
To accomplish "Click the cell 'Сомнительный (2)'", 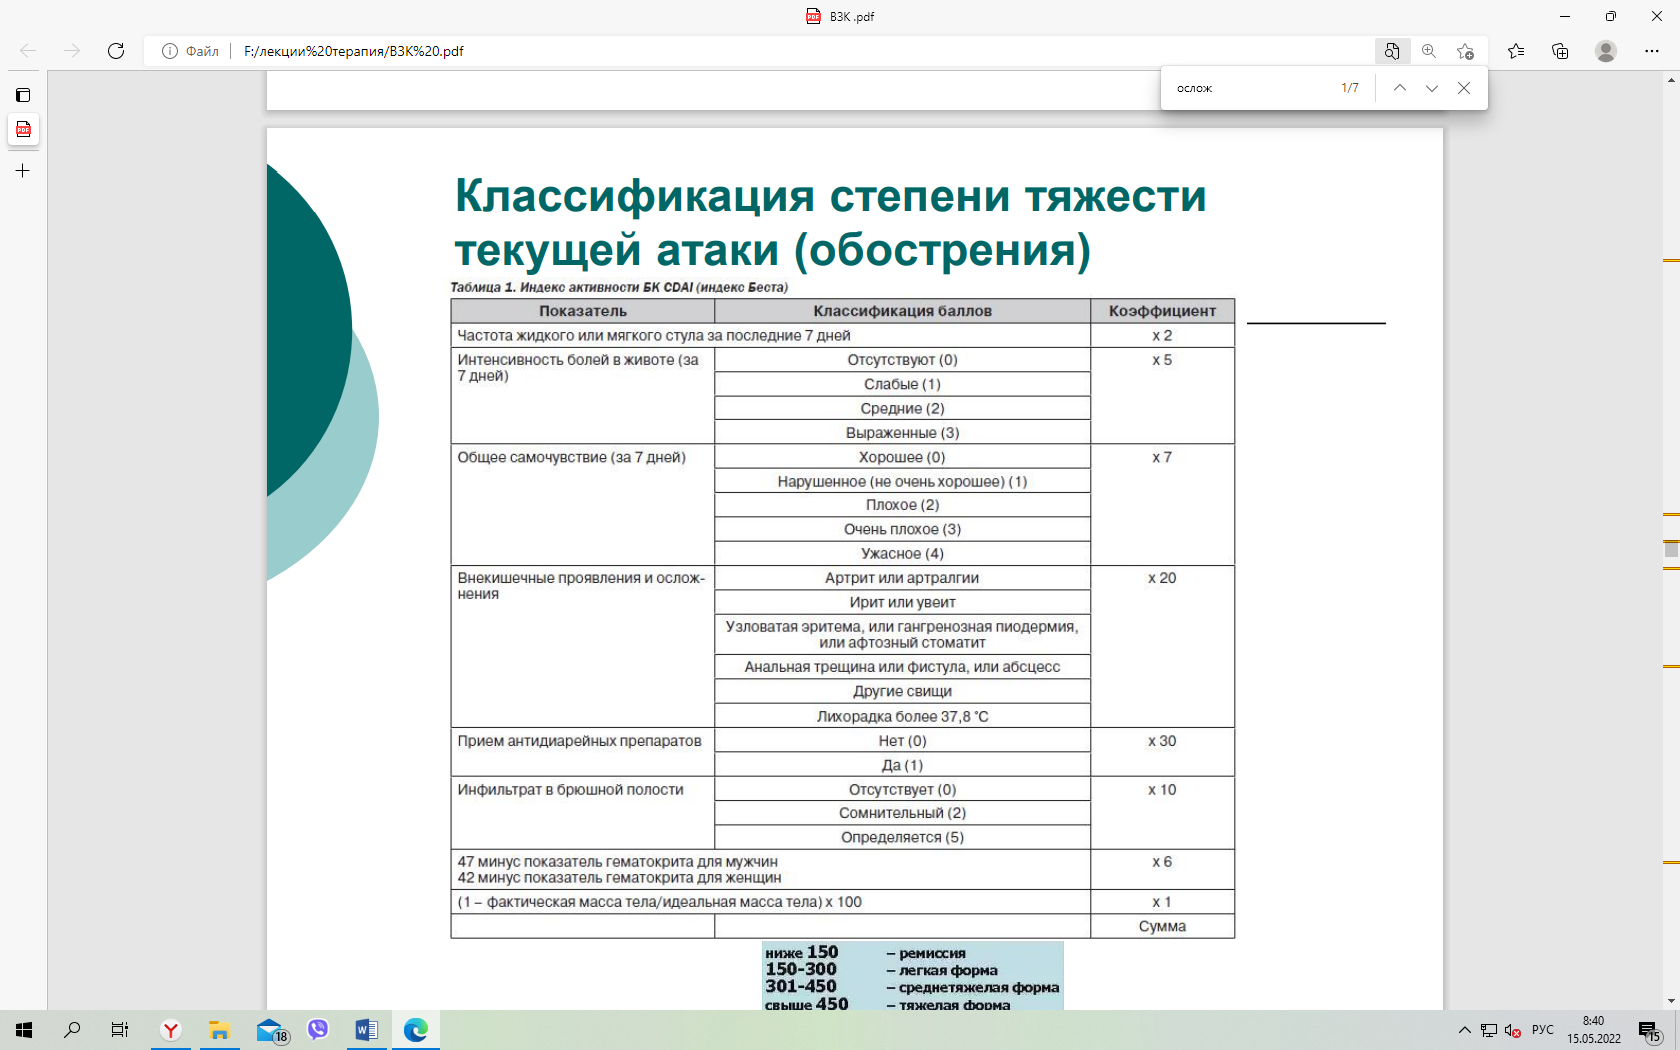I will pos(902,813).
